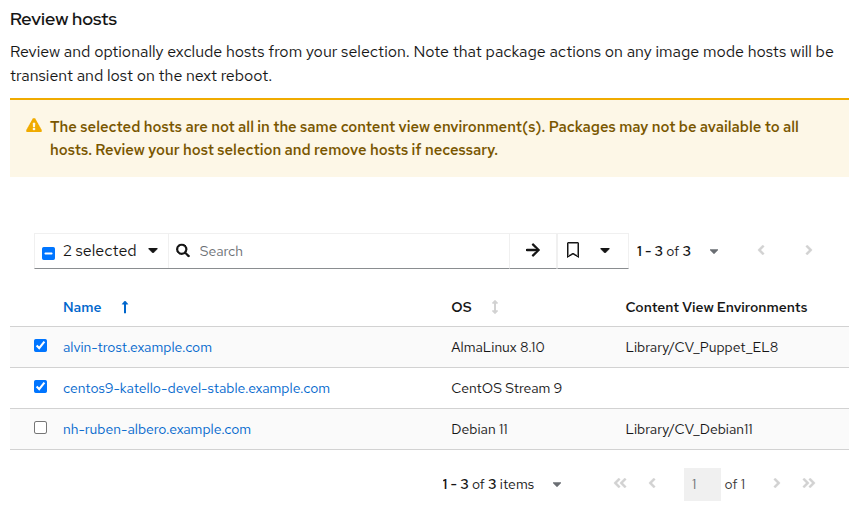Jump to last page in bottom pagination
Viewport: 858px width, 520px height.
[x=809, y=483]
